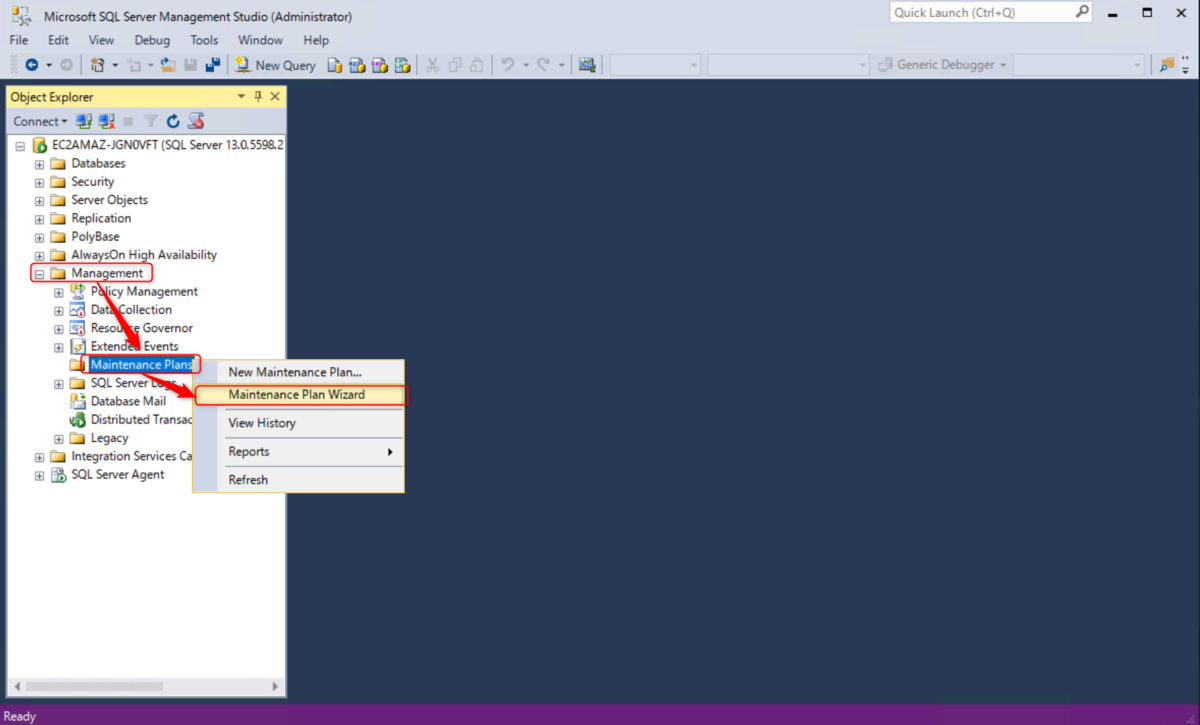Image resolution: width=1200 pixels, height=725 pixels.
Task: Open the Tools menu
Action: pos(204,40)
